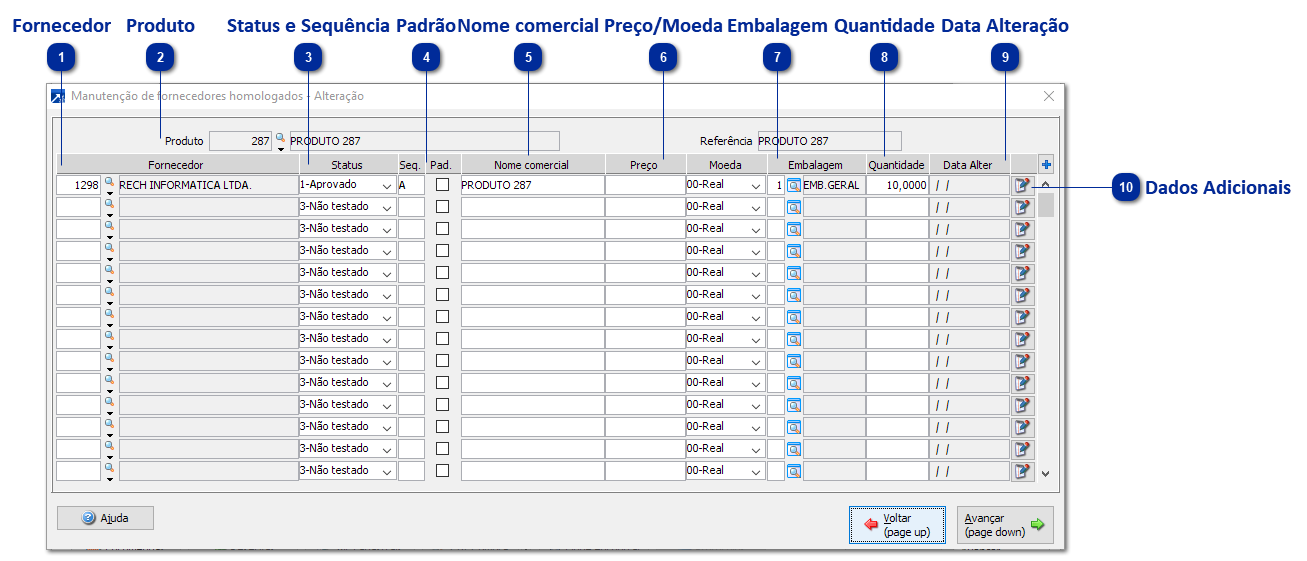Viewport: 1307px width, 561px height.
Task: Click Quantidade field showing 10,0000
Action: click(897, 185)
